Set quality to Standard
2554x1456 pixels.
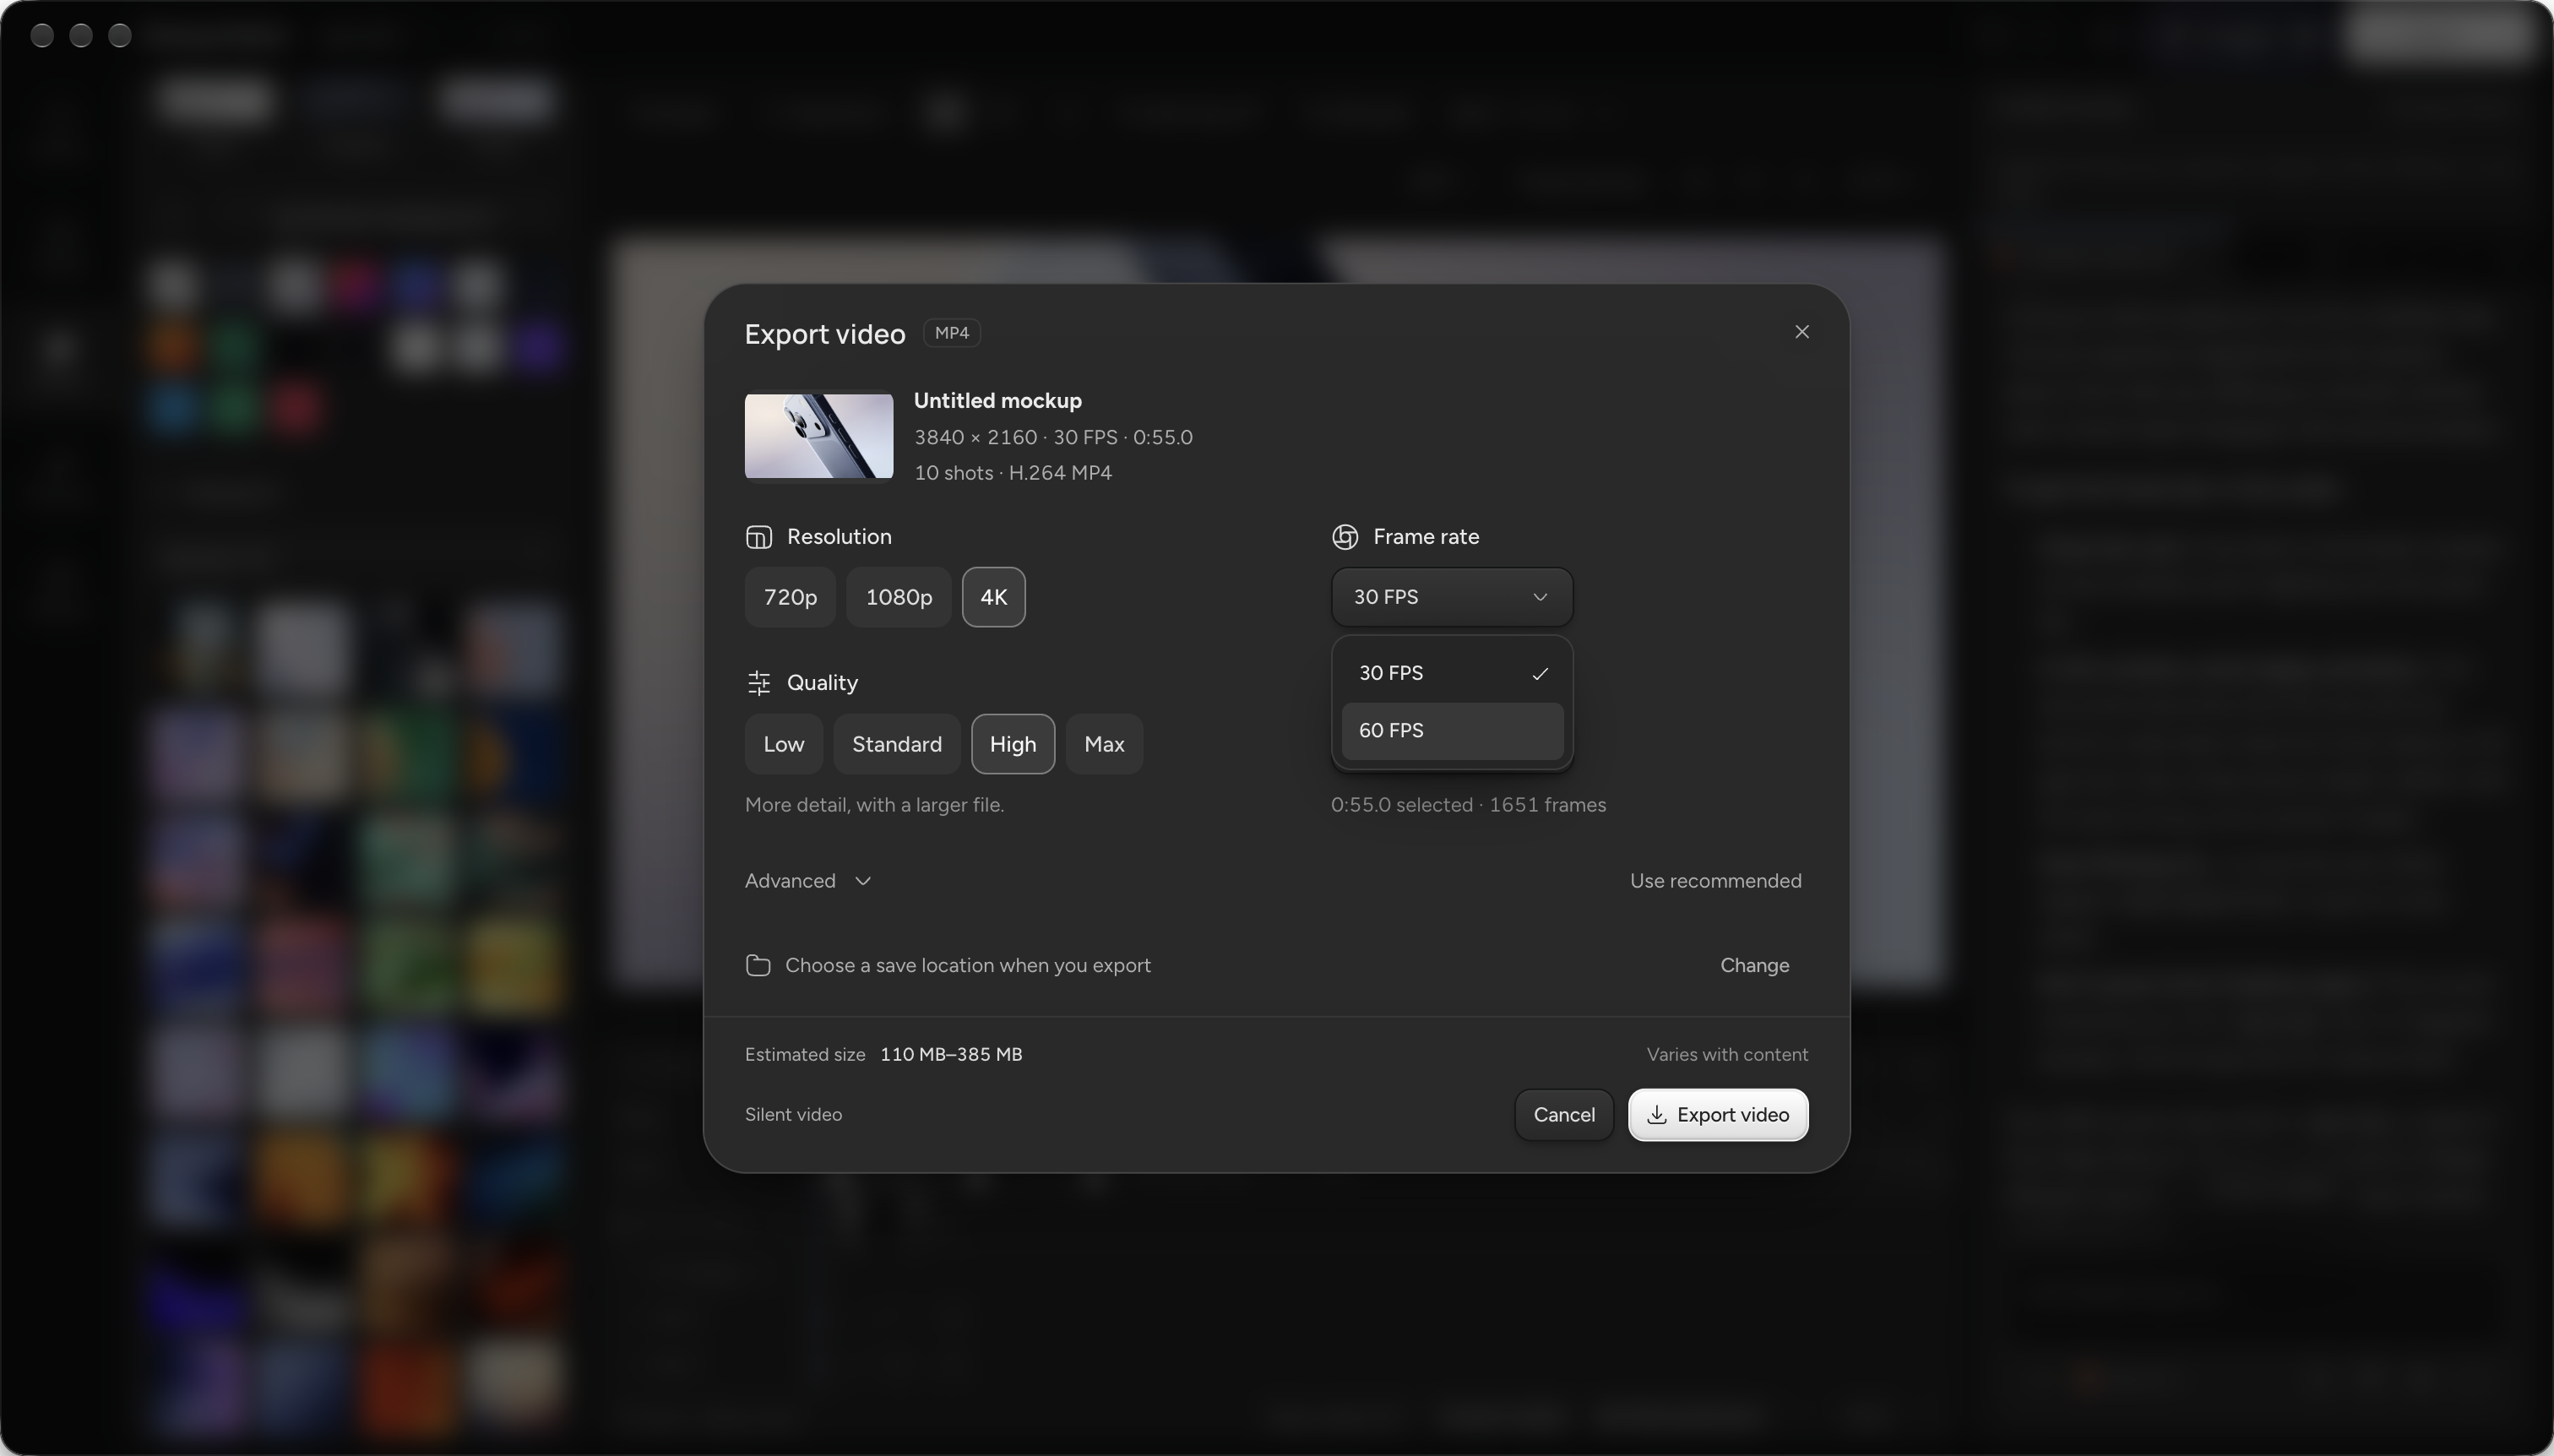897,744
